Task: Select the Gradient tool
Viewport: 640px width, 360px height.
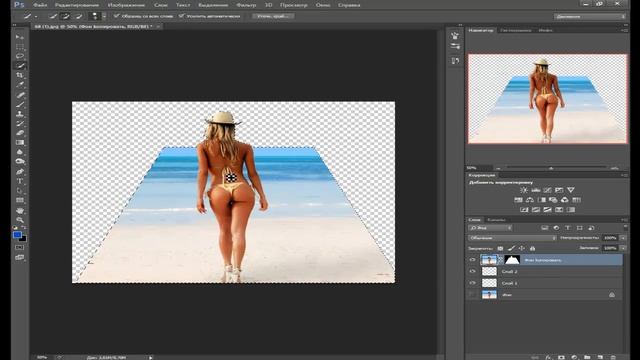Action: tap(20, 142)
